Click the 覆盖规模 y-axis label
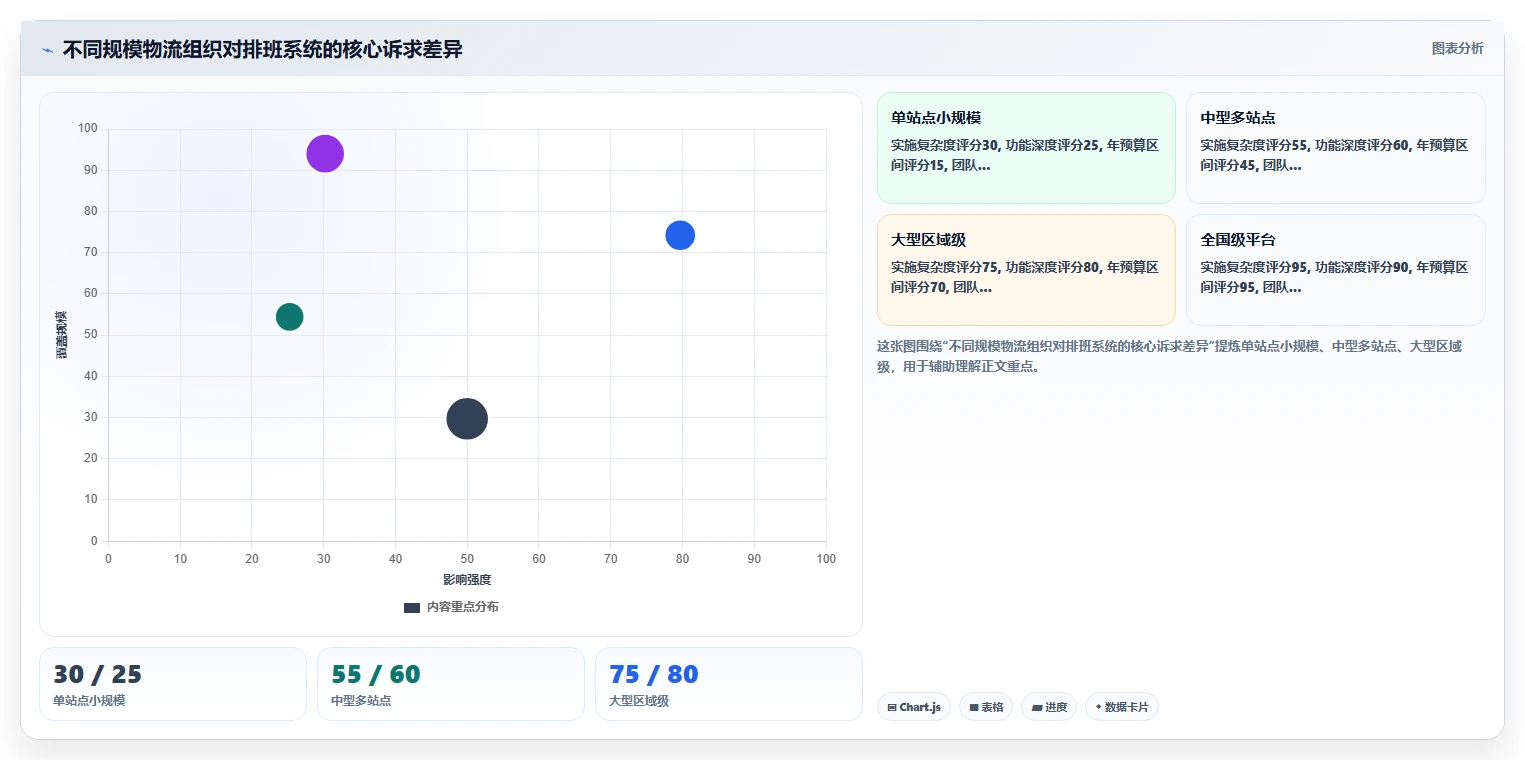This screenshot has width=1525, height=760. click(x=61, y=335)
